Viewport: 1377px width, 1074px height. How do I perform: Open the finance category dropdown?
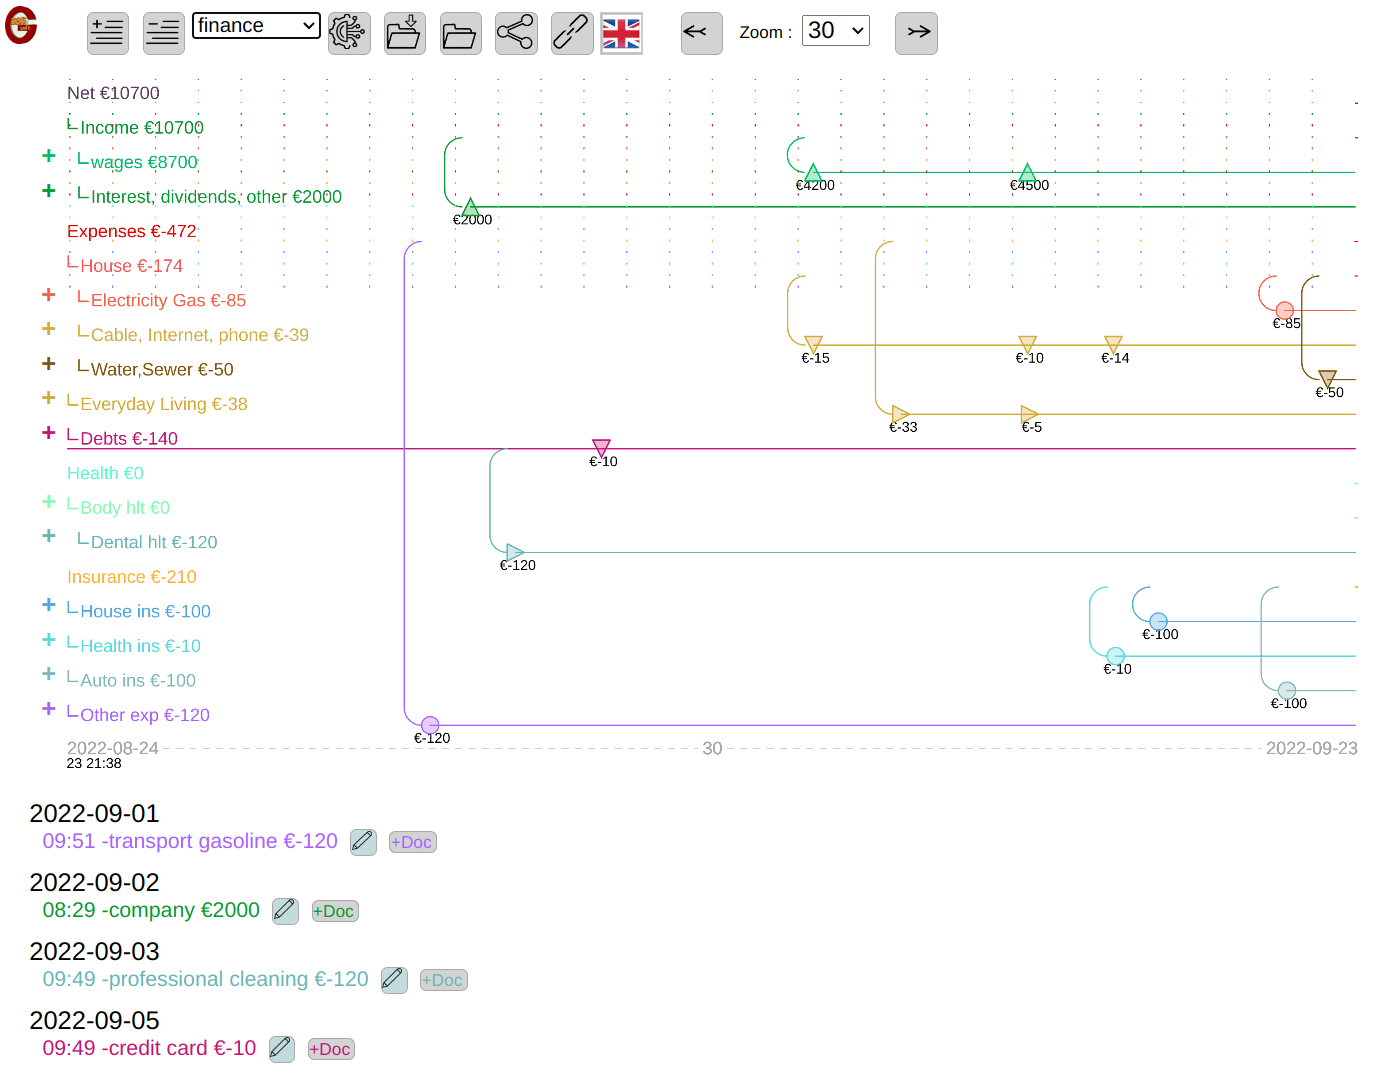(x=256, y=26)
